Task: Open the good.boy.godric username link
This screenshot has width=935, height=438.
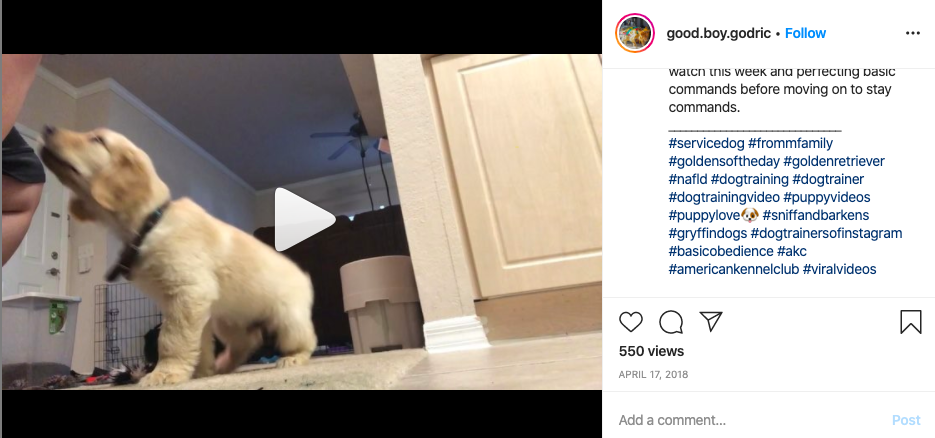Action: (x=719, y=33)
